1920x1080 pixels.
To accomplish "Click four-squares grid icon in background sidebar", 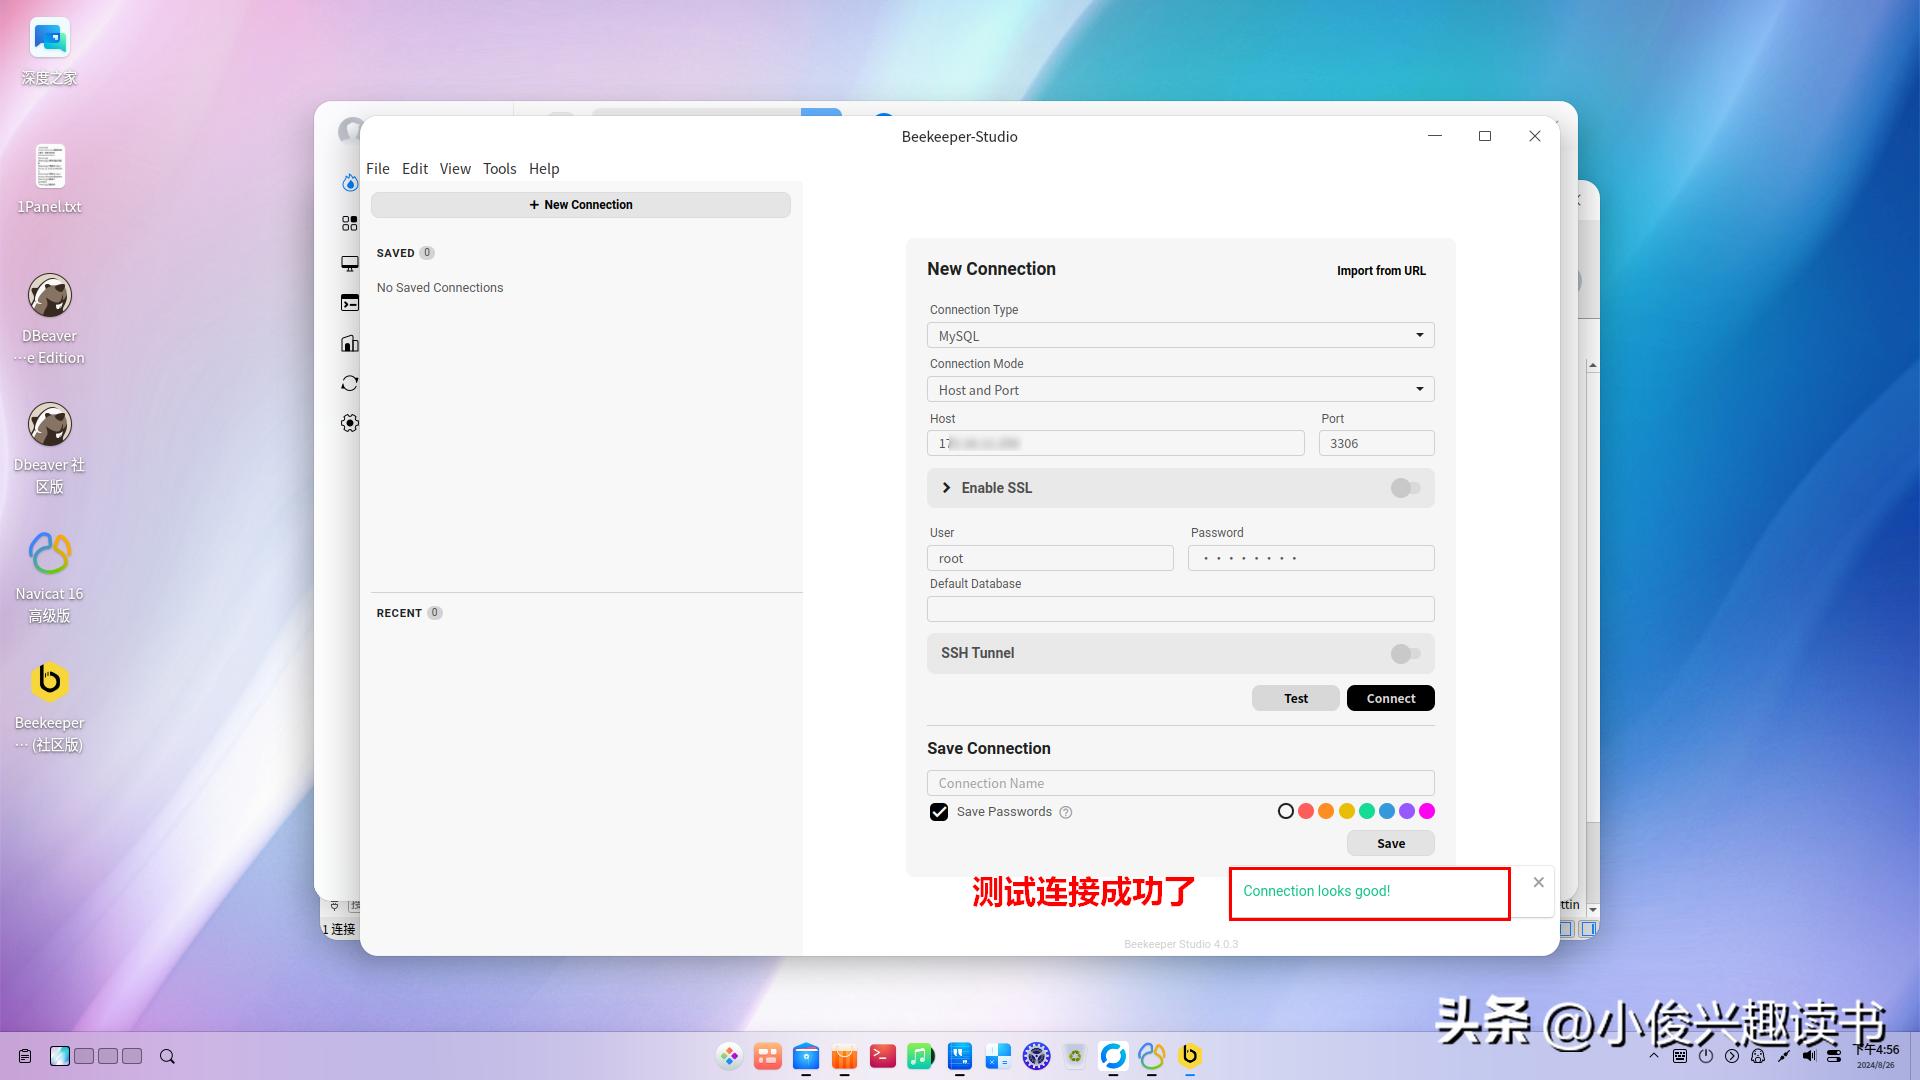I will (349, 223).
